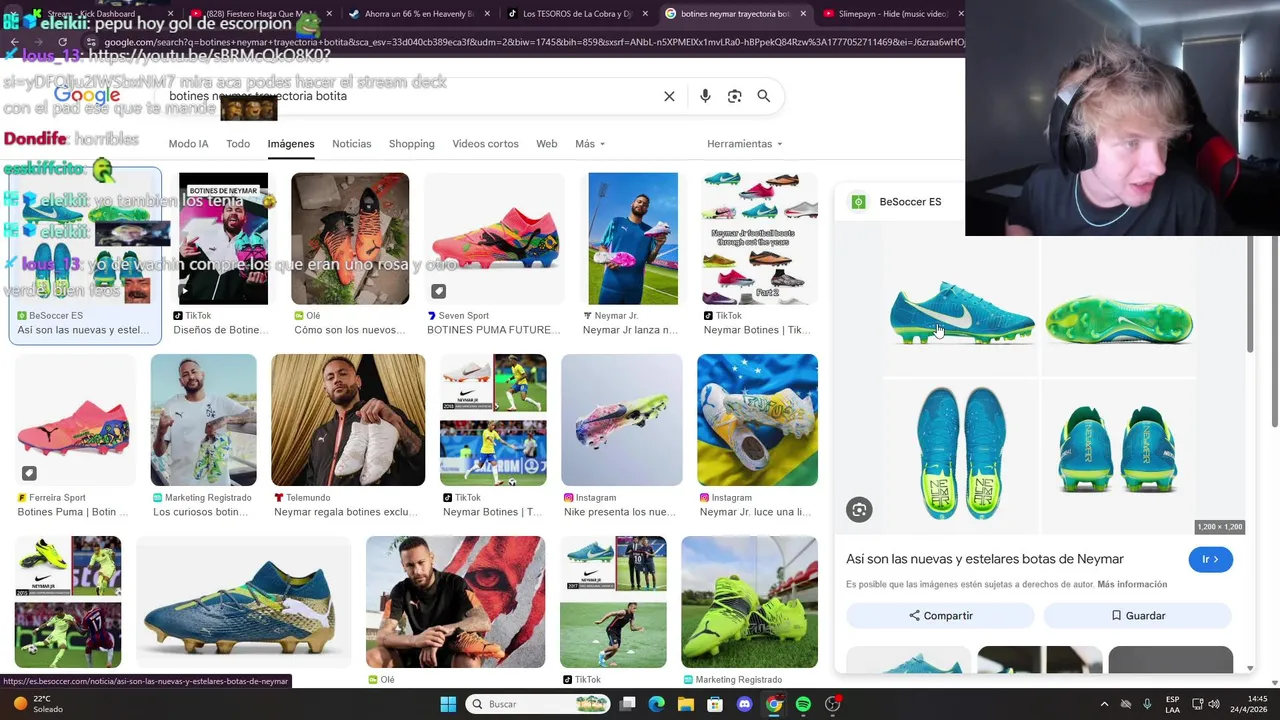The image size is (1280, 720).
Task: Open File Explorer from the taskbar
Action: click(686, 704)
